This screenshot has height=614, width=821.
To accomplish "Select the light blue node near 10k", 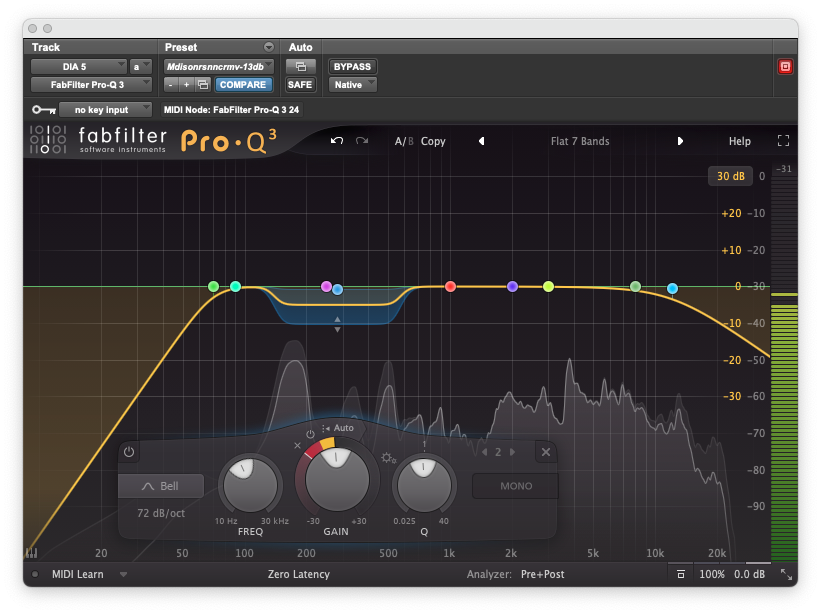I will coord(672,288).
